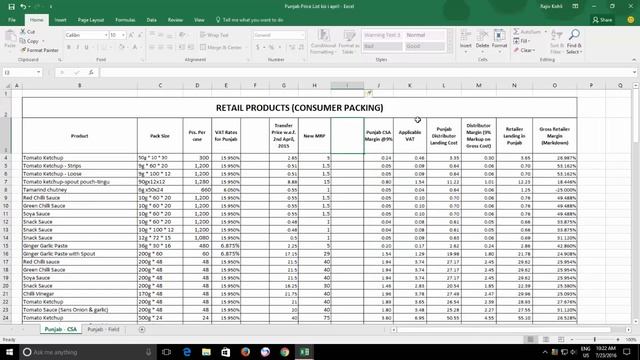The height and width of the screenshot is (360, 640).
Task: Click the Increase Font Size icon
Action: [x=131, y=35]
